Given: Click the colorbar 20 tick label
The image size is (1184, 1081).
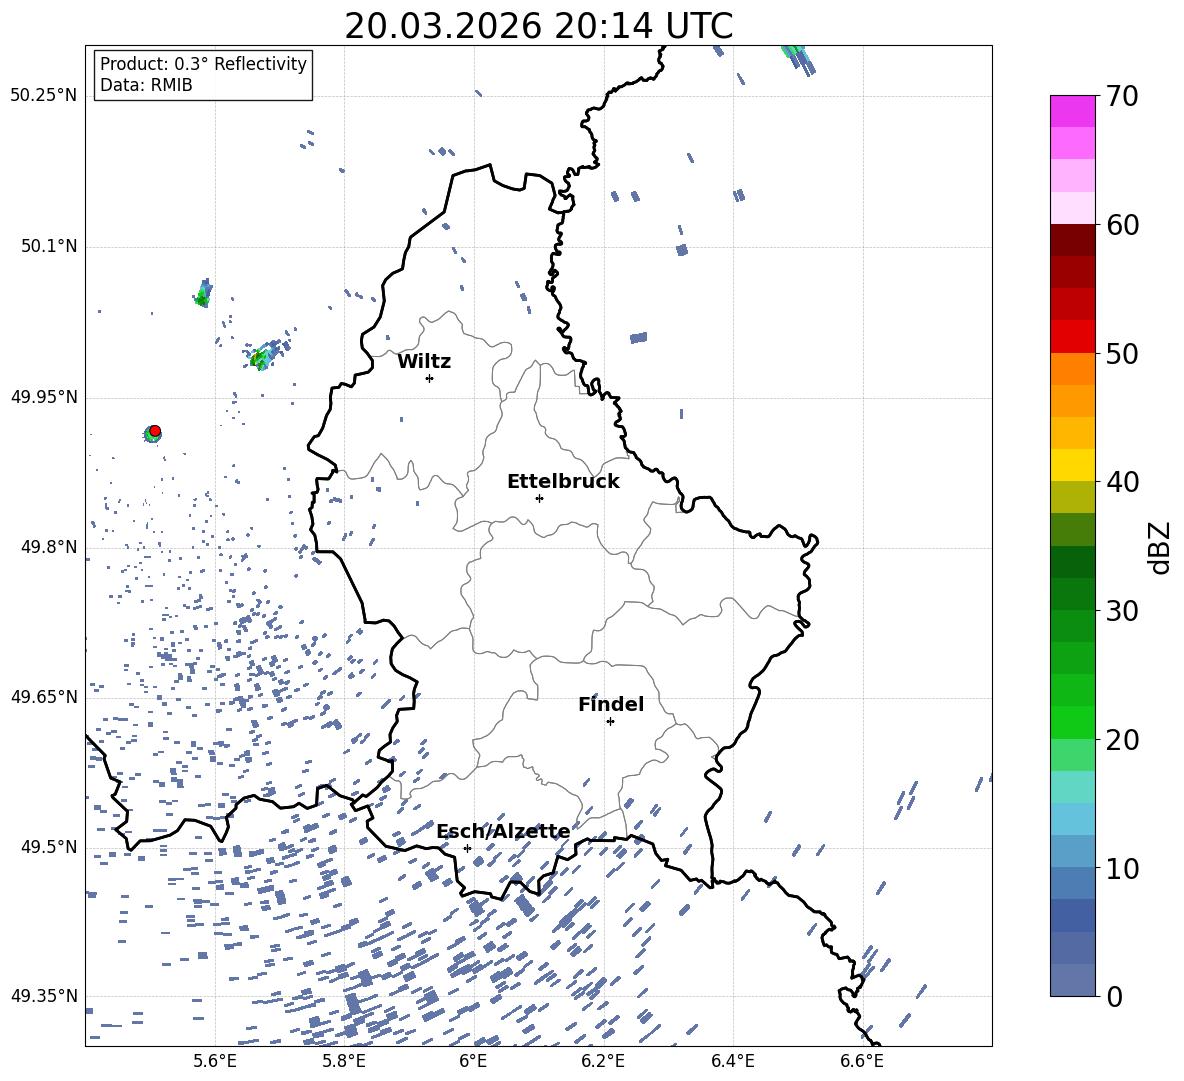Looking at the screenshot, I should click(1122, 740).
